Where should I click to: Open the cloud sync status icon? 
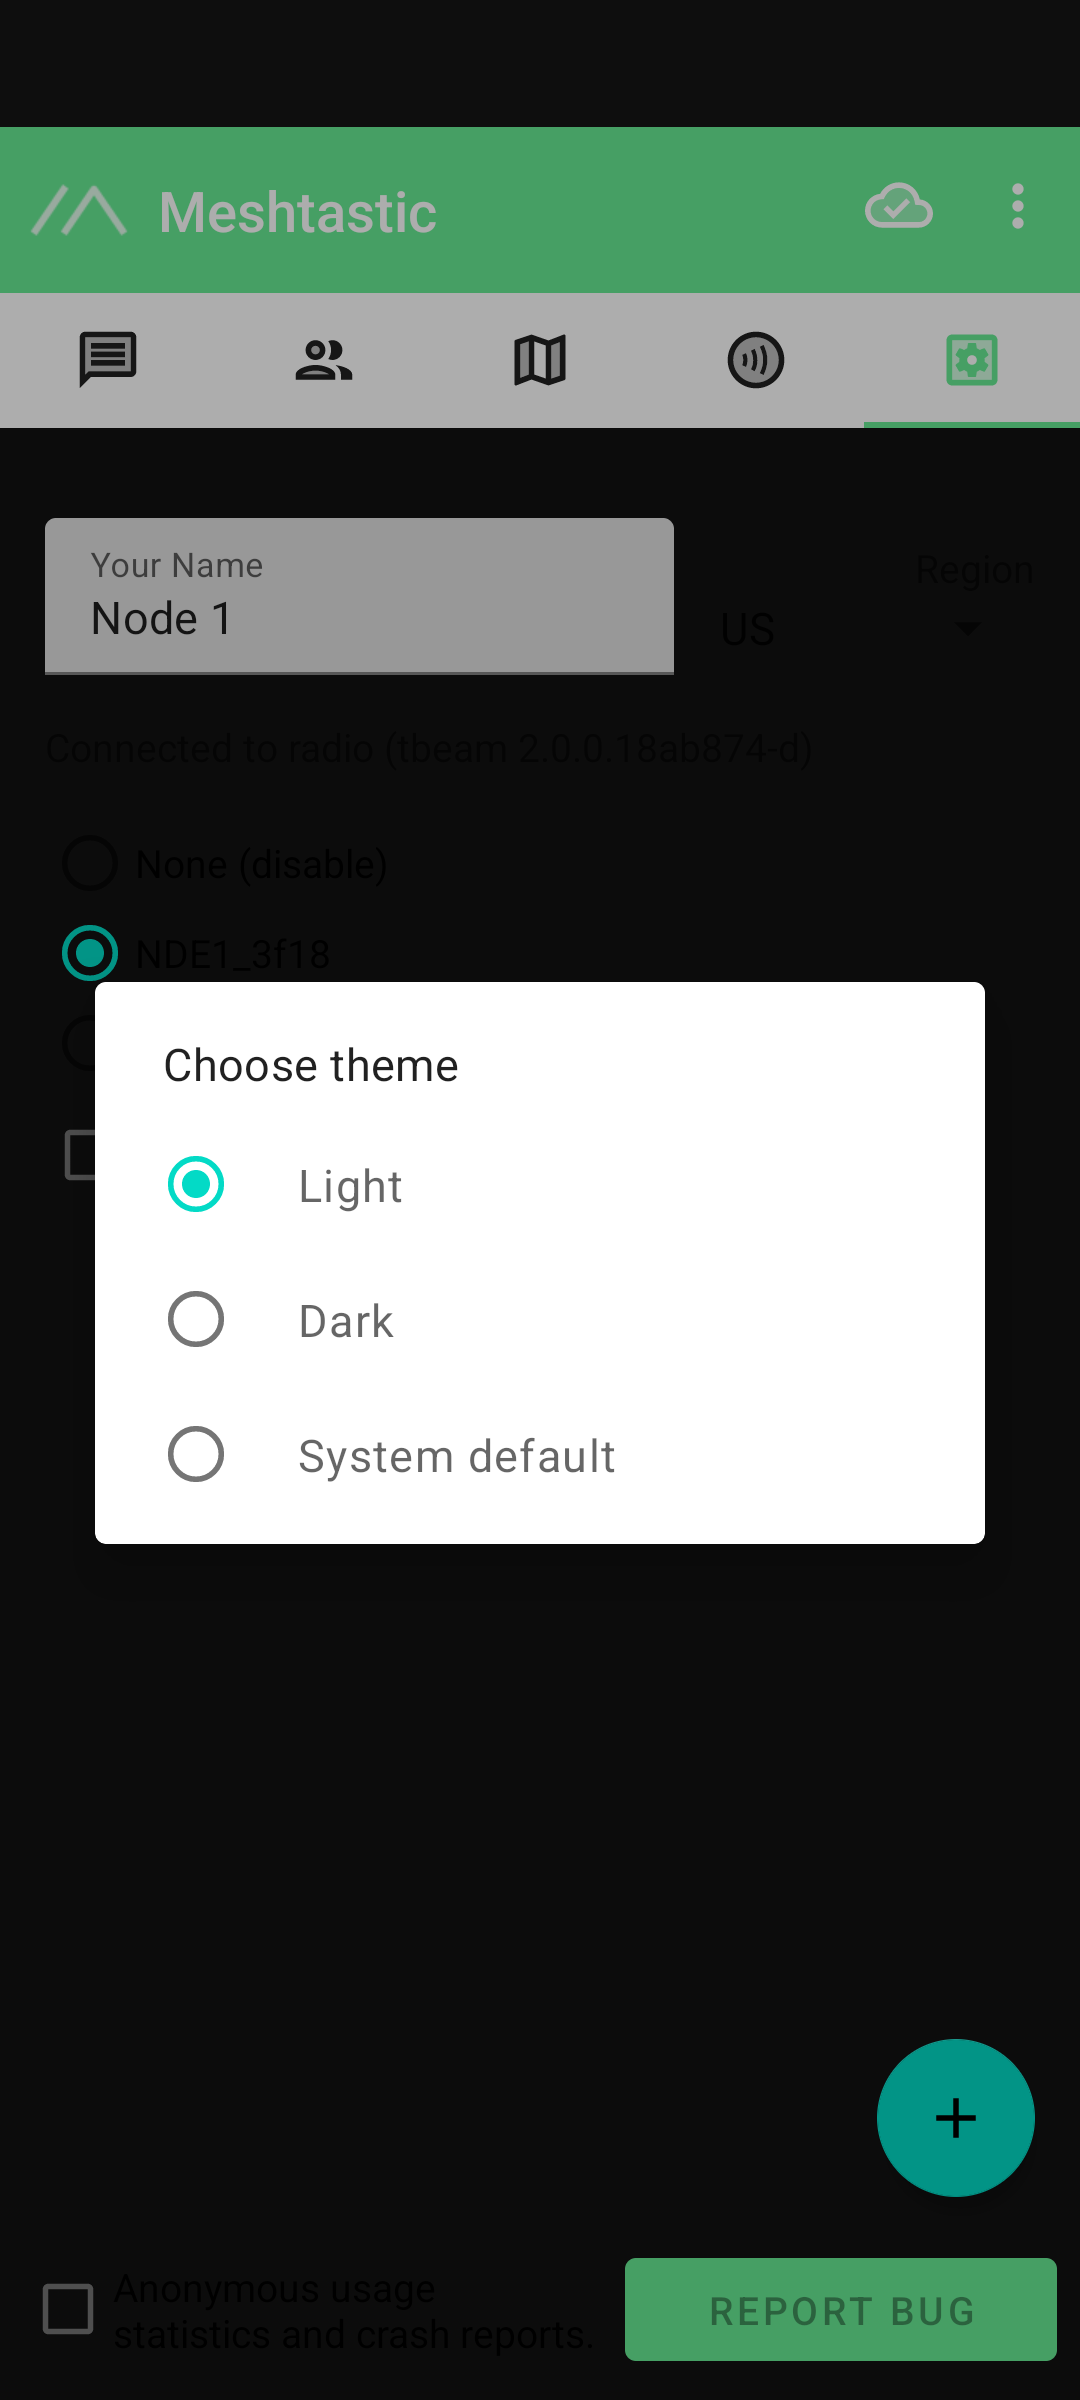898,208
